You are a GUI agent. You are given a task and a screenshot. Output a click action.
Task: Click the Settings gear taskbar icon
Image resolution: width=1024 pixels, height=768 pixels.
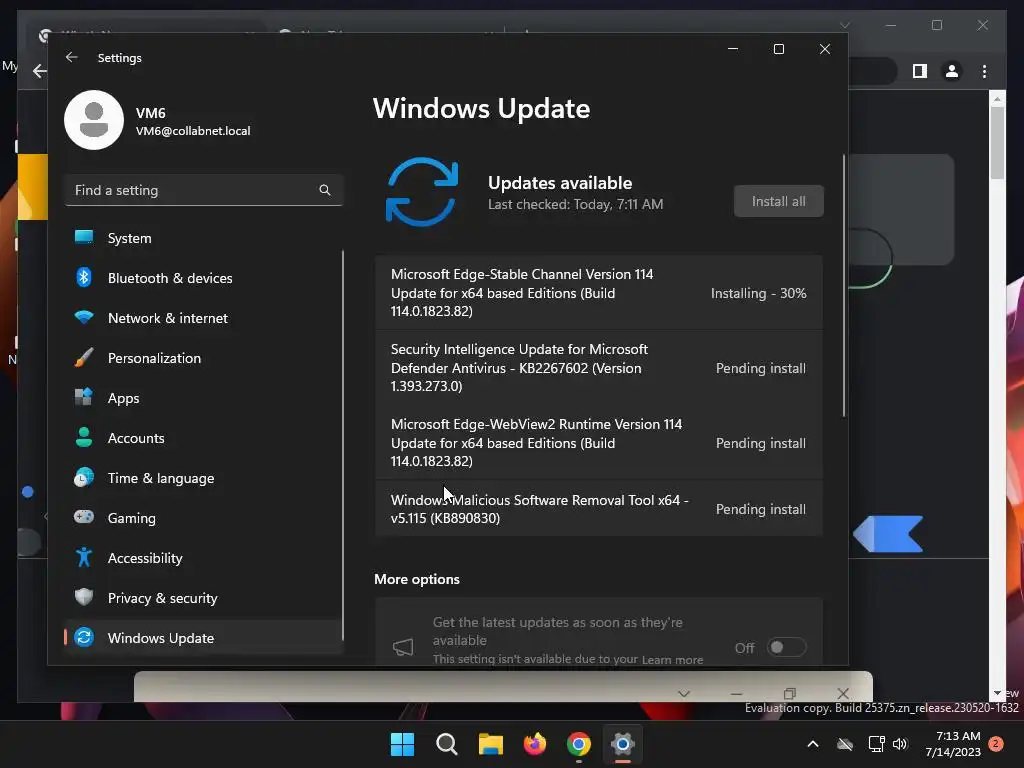(623, 744)
